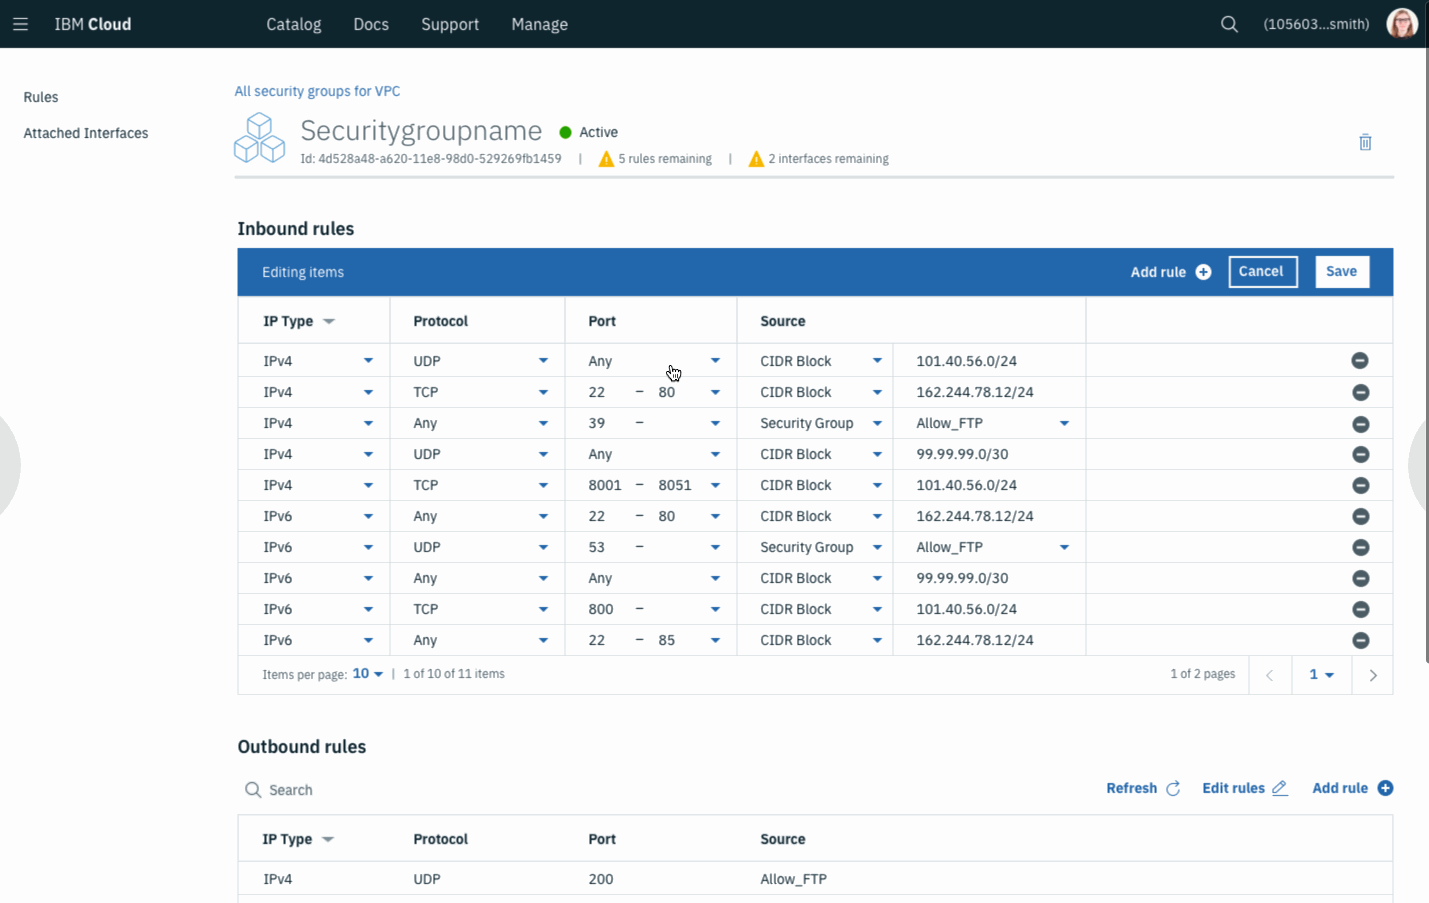The image size is (1429, 903).
Task: Save the edited inbound rules
Action: pyautogui.click(x=1342, y=272)
